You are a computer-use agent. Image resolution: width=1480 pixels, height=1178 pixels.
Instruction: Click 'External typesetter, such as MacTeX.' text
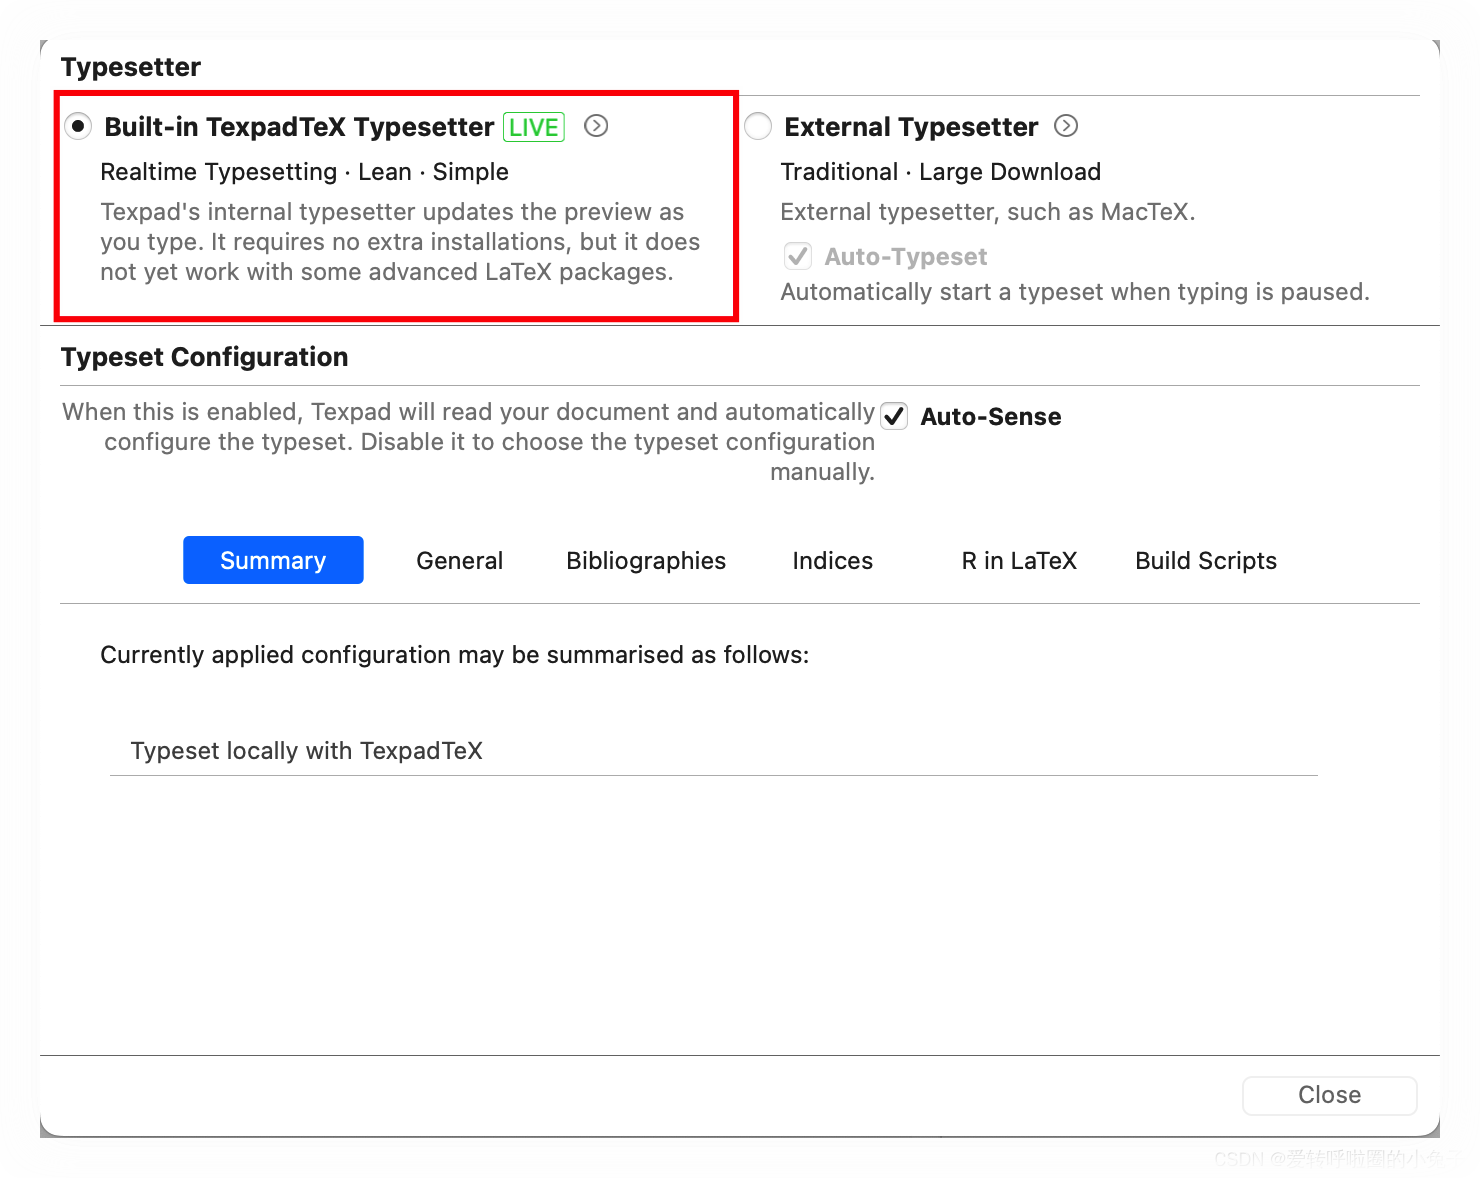[x=988, y=212]
